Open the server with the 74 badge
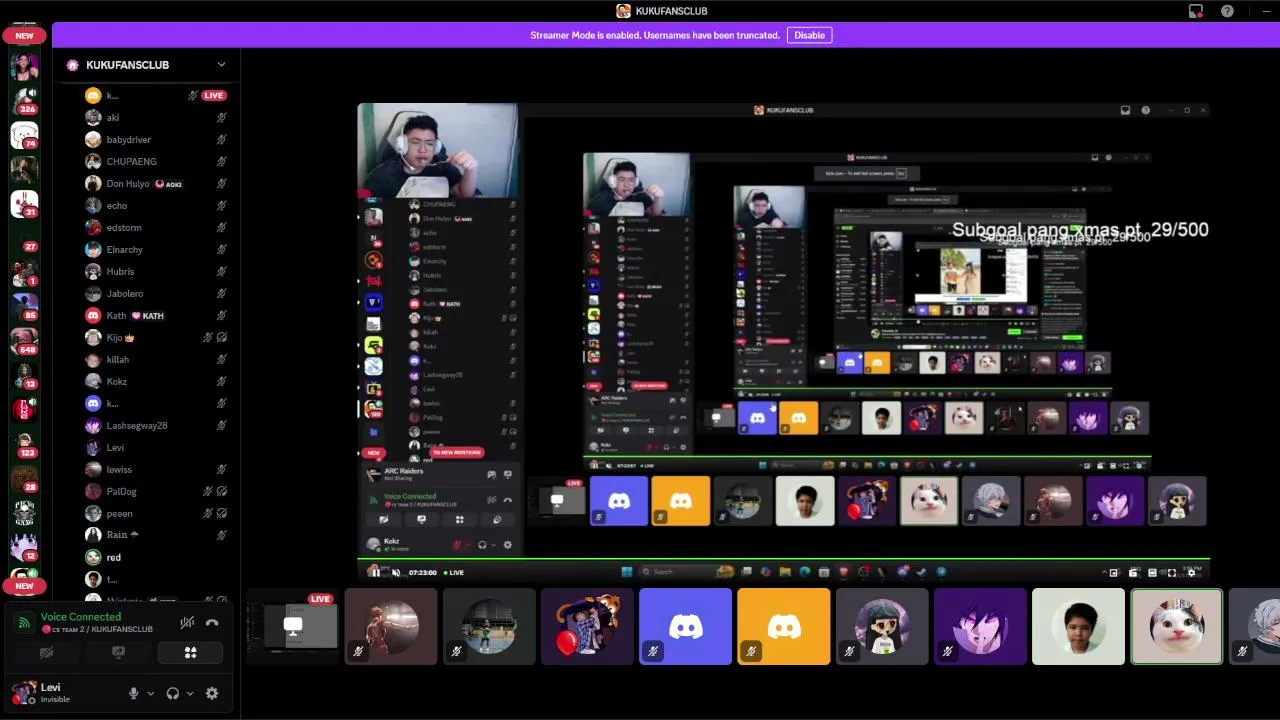 coord(24,134)
